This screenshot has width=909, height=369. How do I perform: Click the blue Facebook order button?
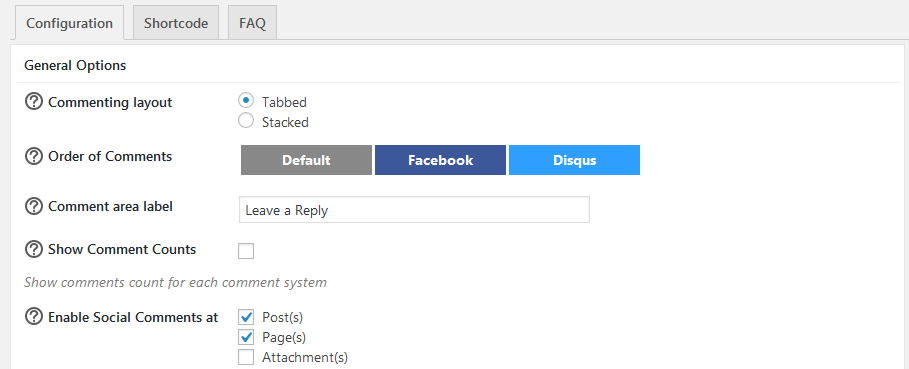pos(441,160)
